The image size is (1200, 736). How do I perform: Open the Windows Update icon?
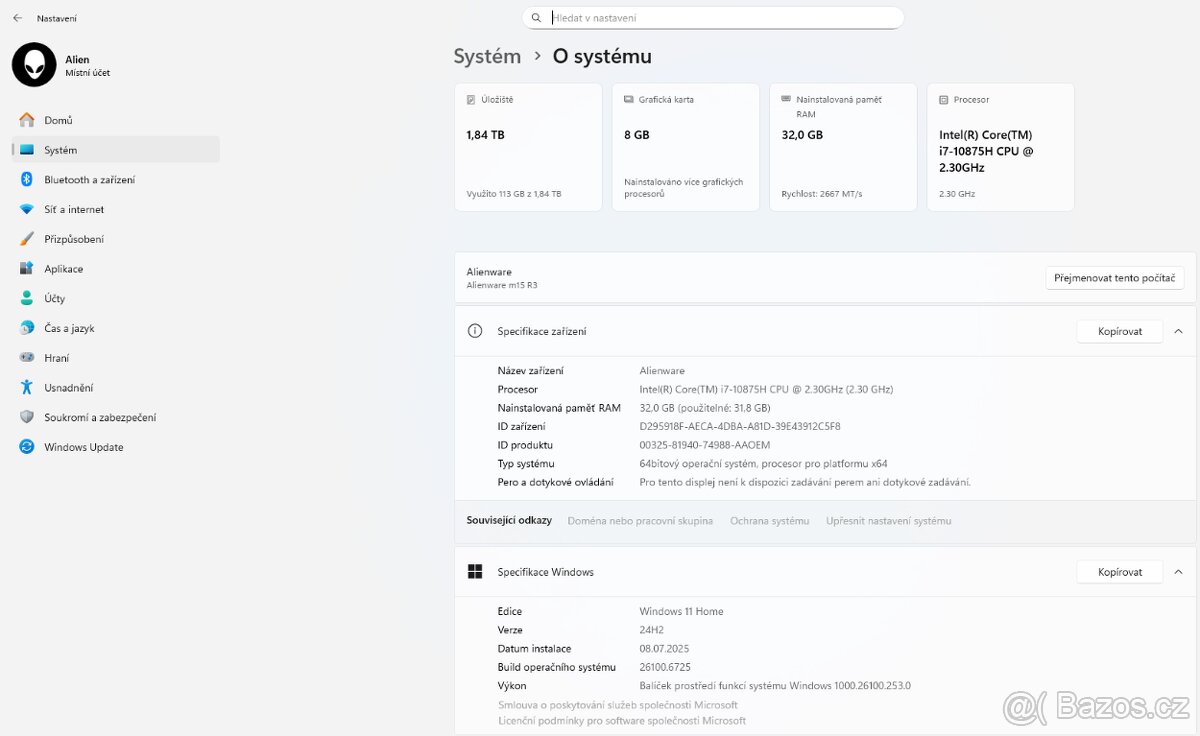point(27,447)
